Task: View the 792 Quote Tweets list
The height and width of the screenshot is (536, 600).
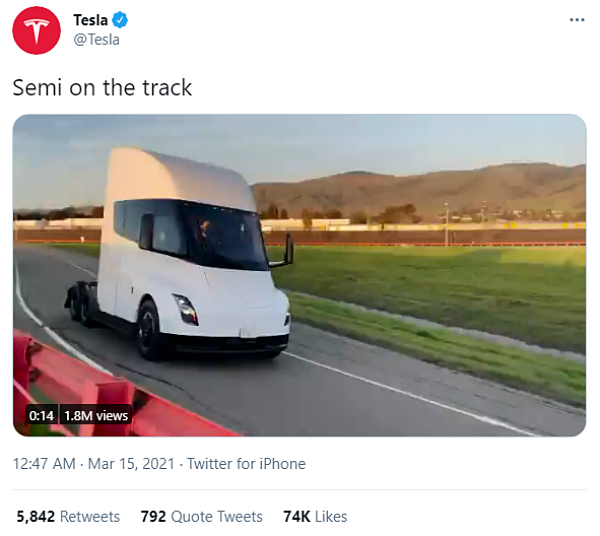Action: [x=201, y=516]
